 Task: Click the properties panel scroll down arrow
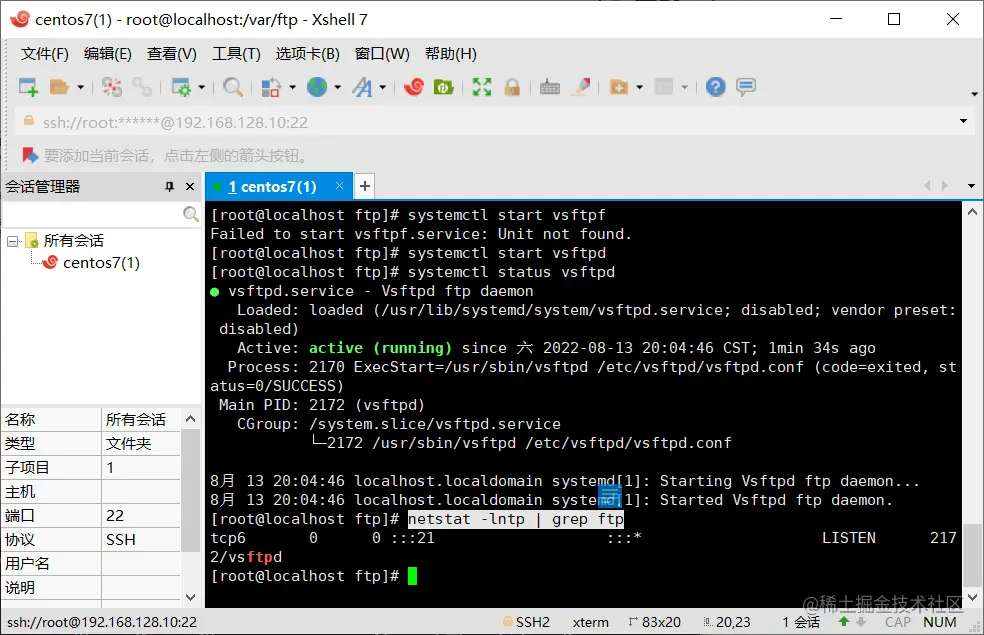click(x=191, y=597)
